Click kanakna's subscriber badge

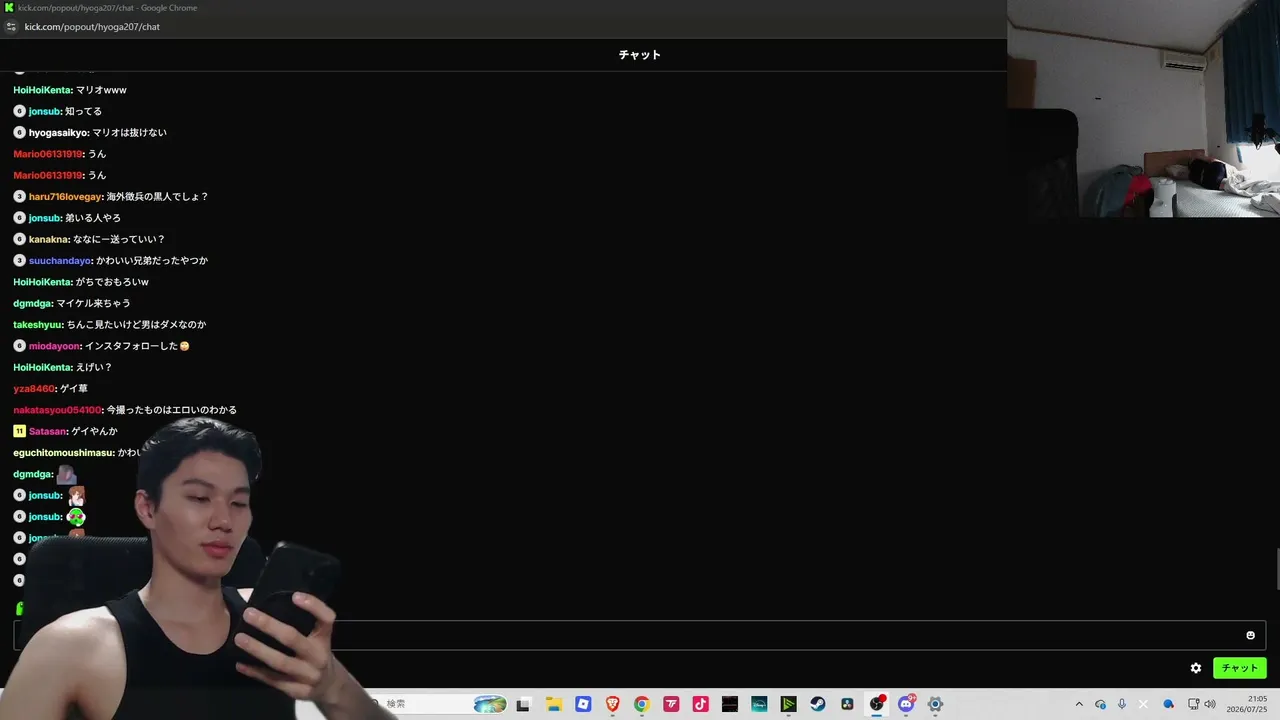[19, 240]
